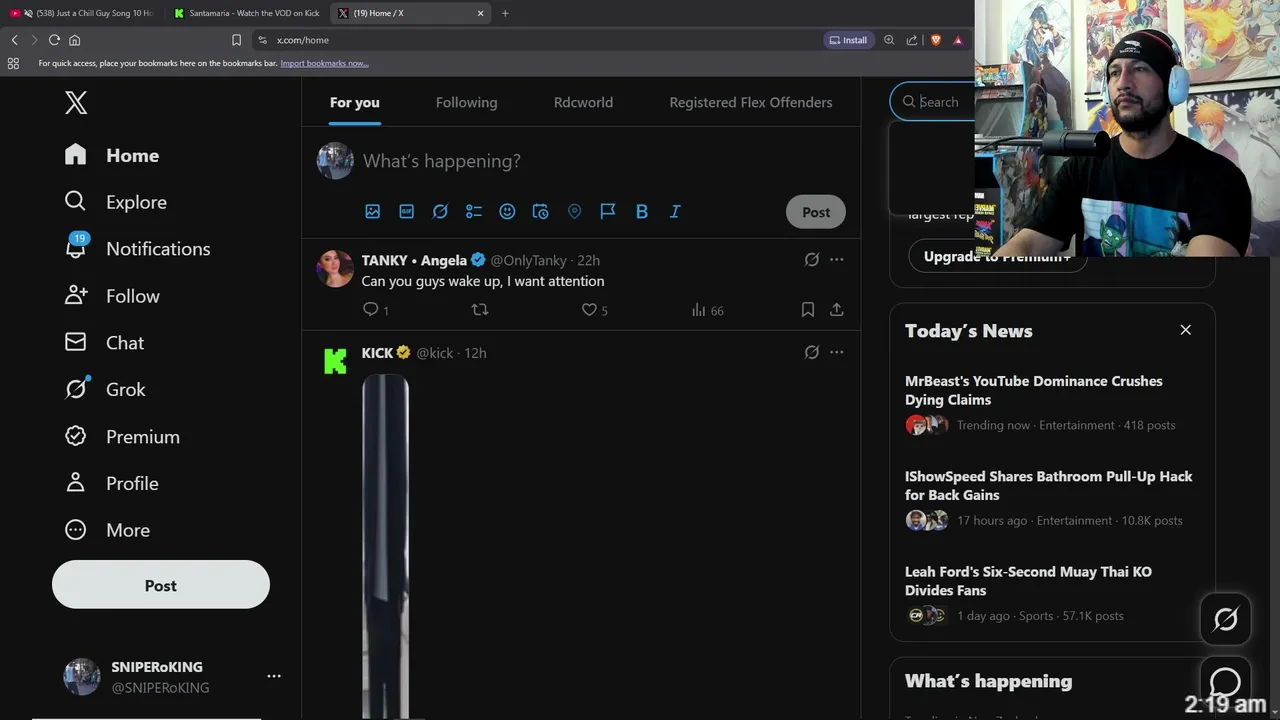Toggle bold text formatting
Image resolution: width=1280 pixels, height=720 pixels.
(642, 211)
